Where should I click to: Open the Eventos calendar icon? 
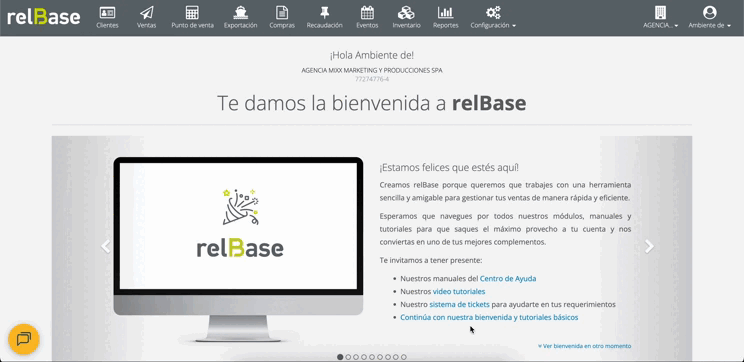(x=367, y=13)
